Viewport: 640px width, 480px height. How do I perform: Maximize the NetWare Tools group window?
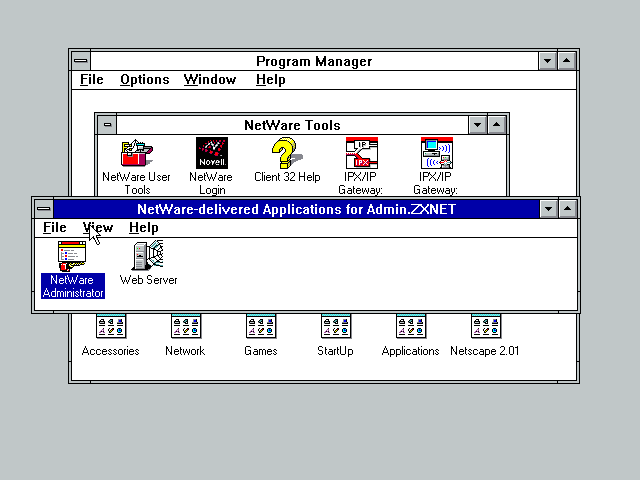496,125
